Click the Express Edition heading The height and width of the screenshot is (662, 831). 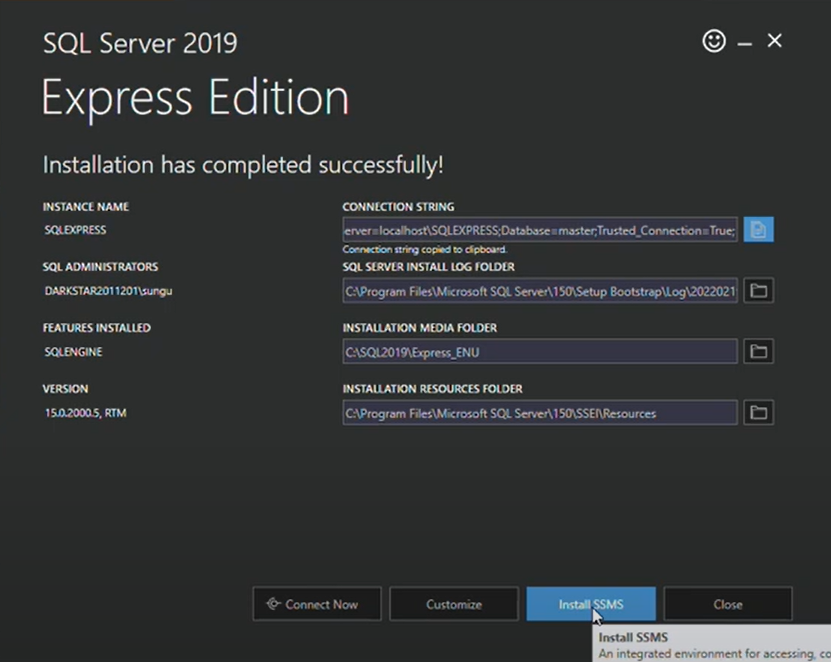point(196,98)
